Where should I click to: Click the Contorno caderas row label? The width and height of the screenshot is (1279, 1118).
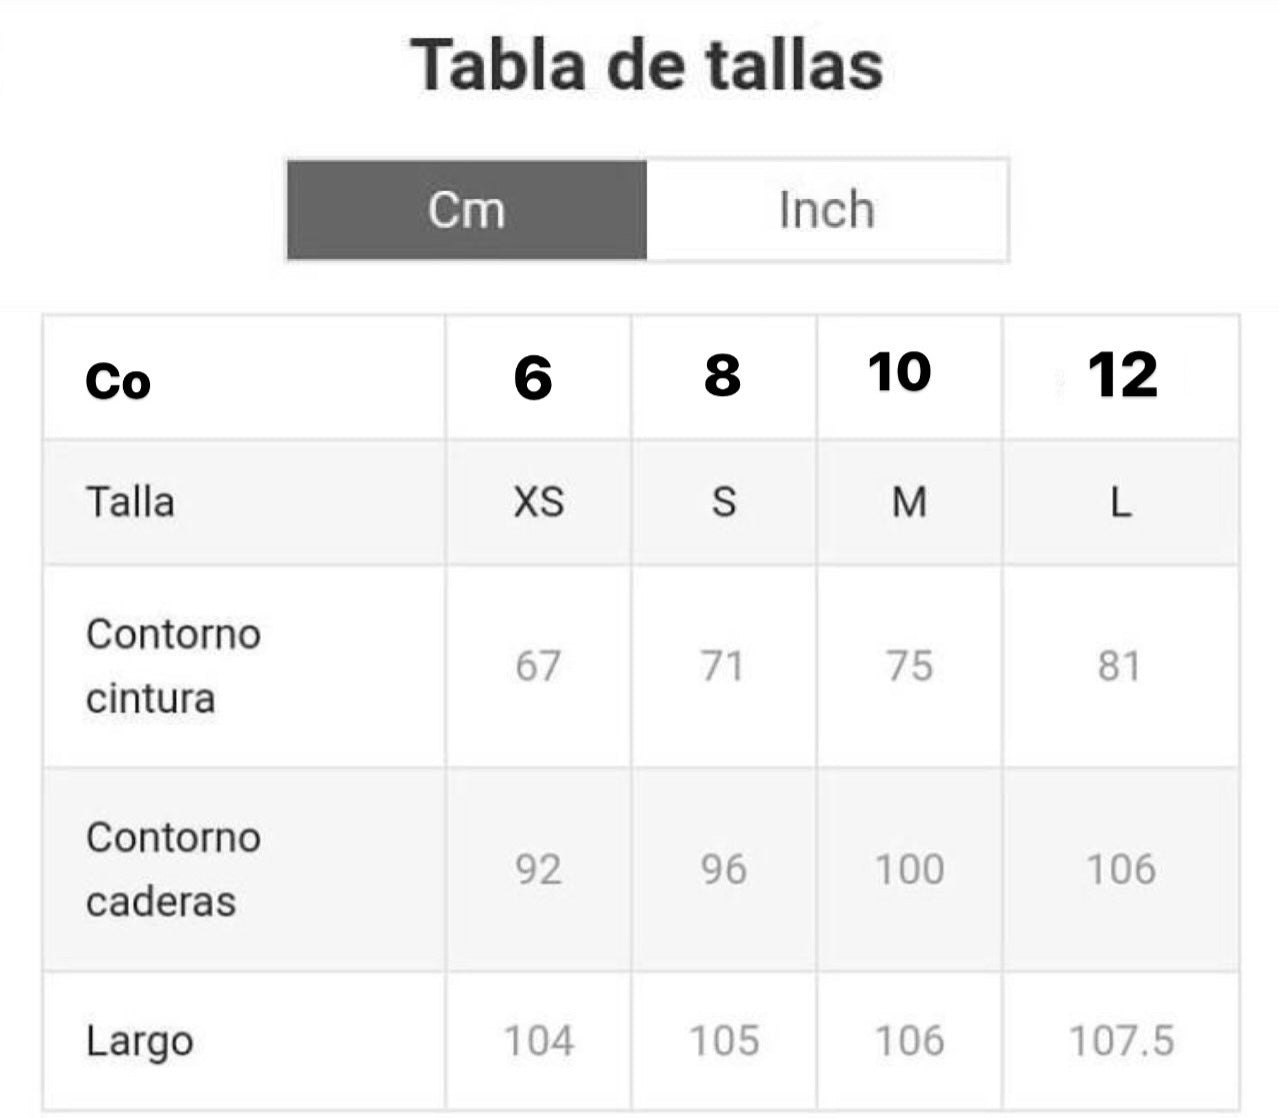pyautogui.click(x=173, y=869)
